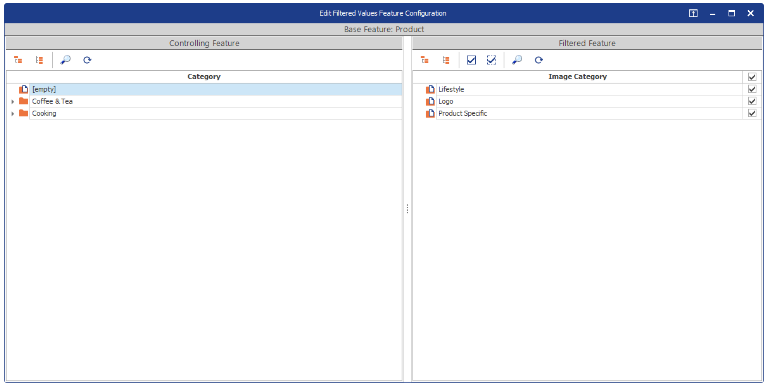The width and height of the screenshot is (768, 385).
Task: Uncheck the Logo checkbox
Action: tap(752, 101)
